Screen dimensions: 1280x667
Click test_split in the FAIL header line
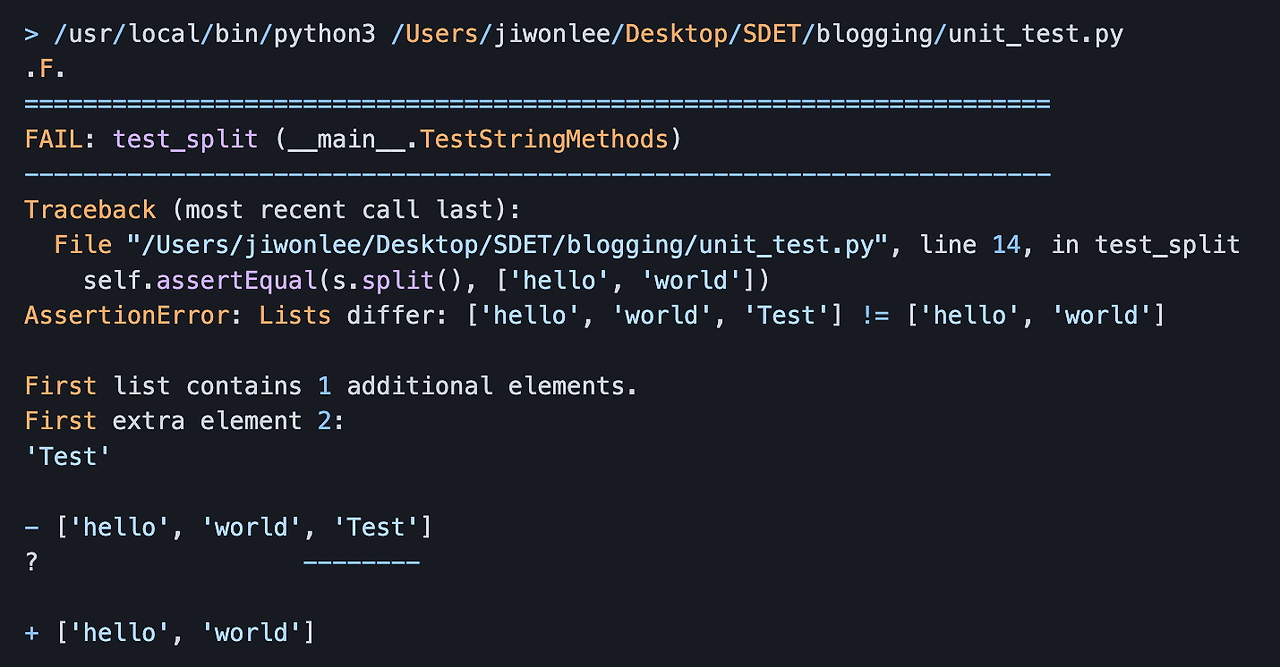pos(185,139)
